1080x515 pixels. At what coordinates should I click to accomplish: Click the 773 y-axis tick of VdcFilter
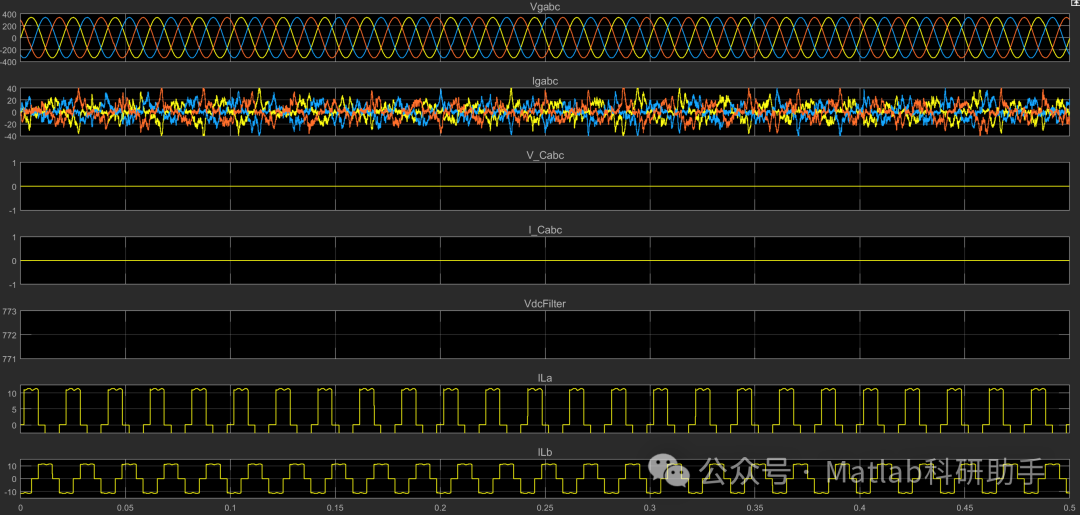[10, 312]
